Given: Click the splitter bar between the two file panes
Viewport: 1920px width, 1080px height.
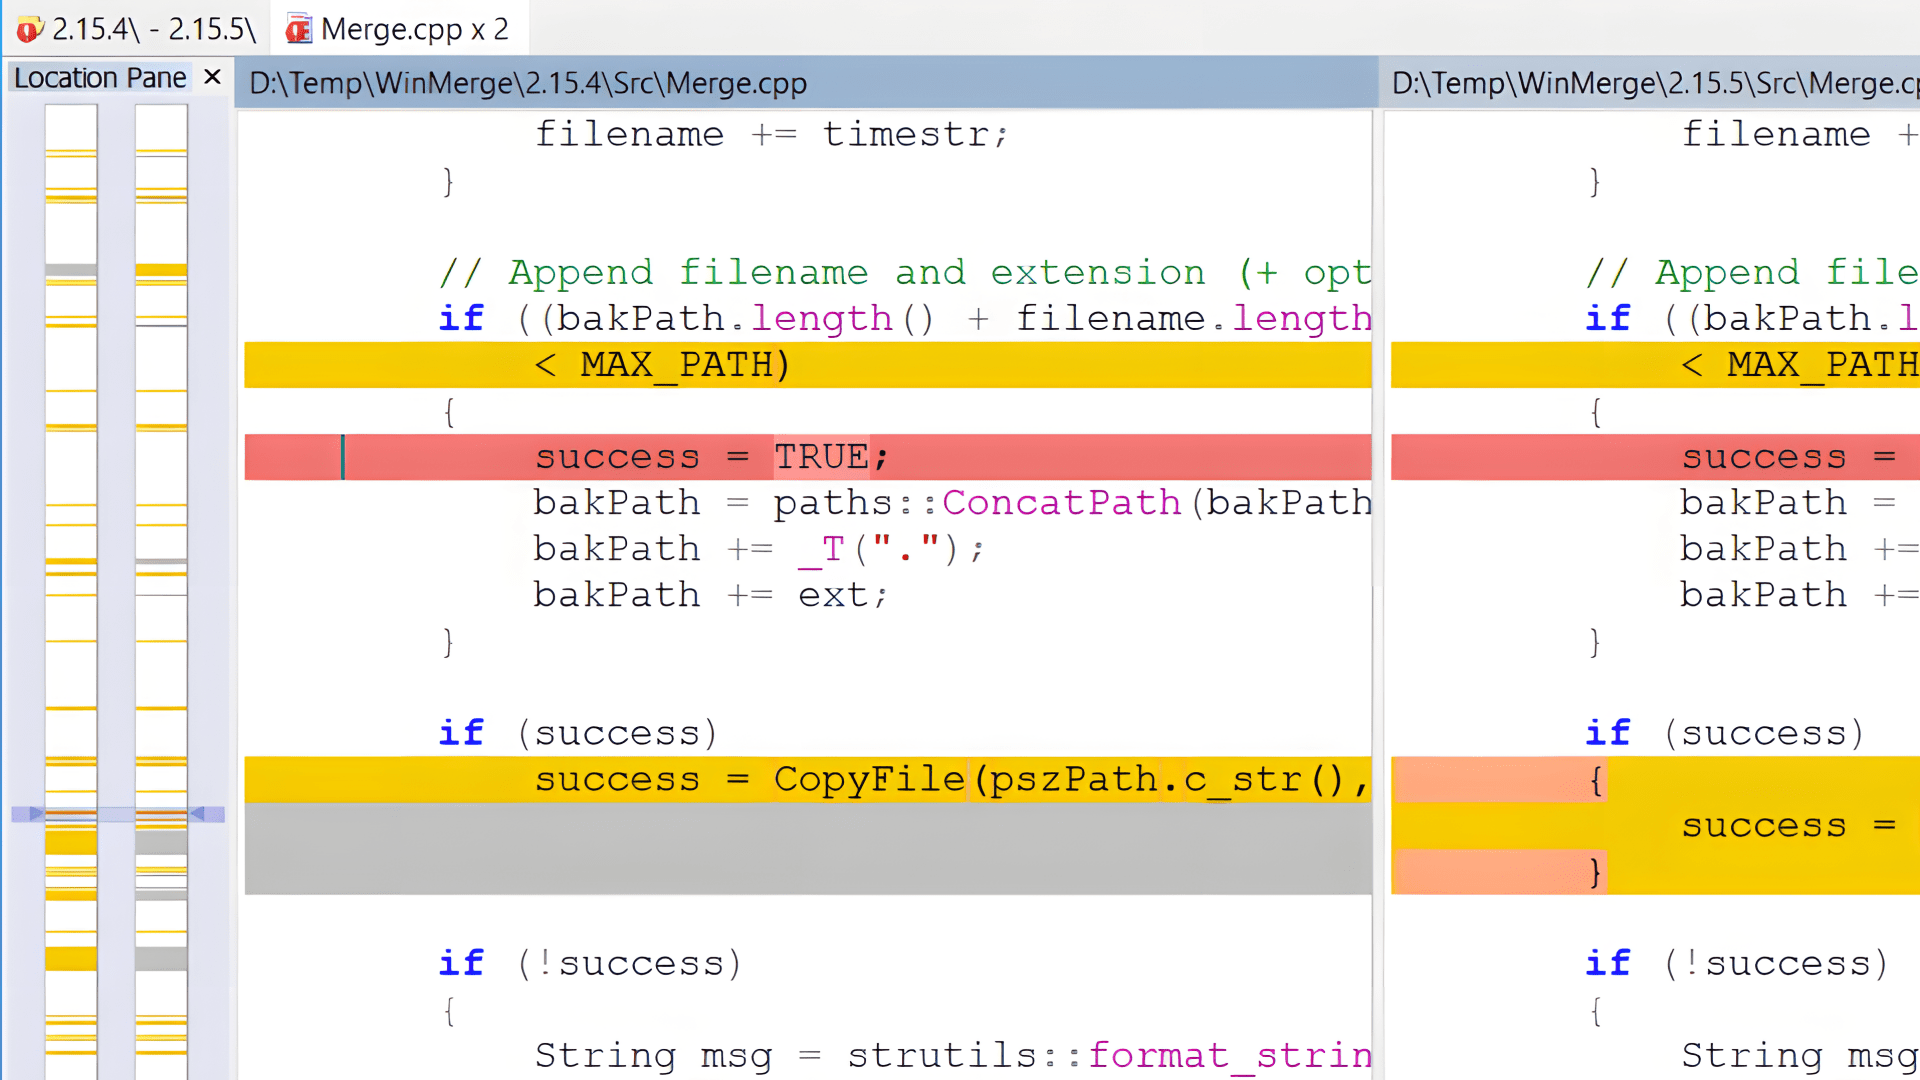Looking at the screenshot, I should point(1380,594).
